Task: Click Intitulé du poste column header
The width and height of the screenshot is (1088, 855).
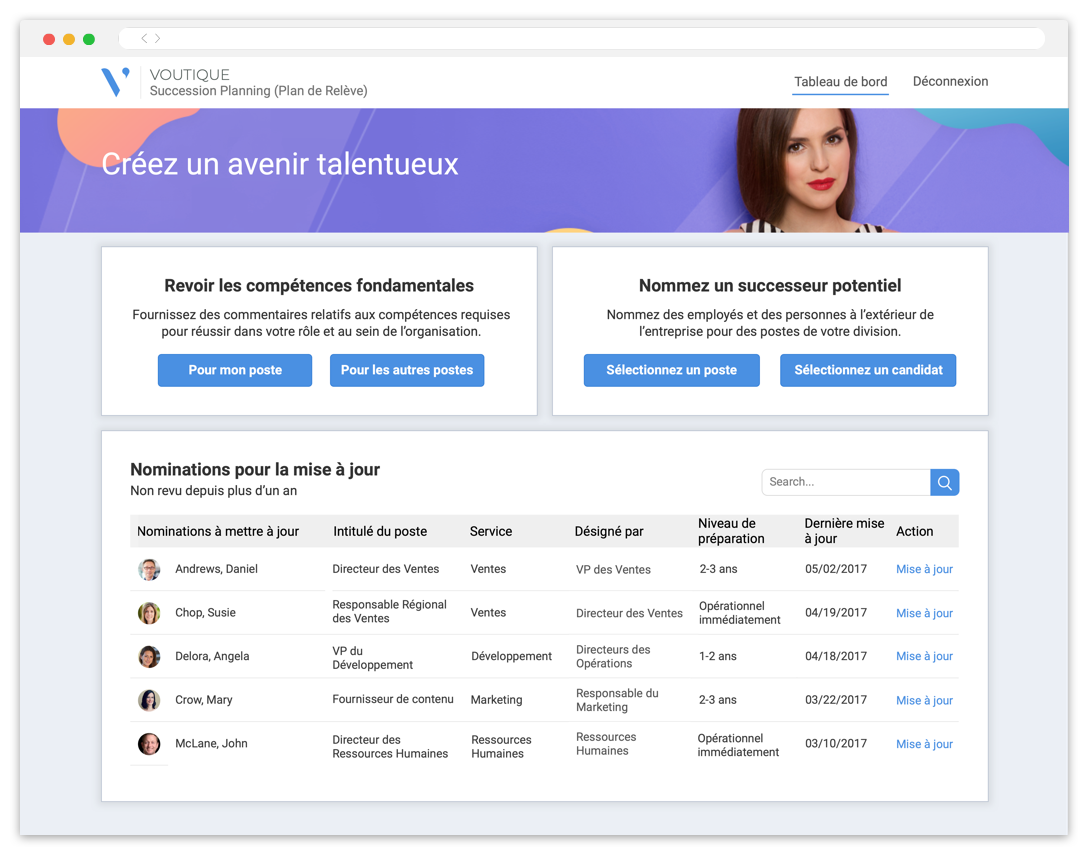Action: 380,532
